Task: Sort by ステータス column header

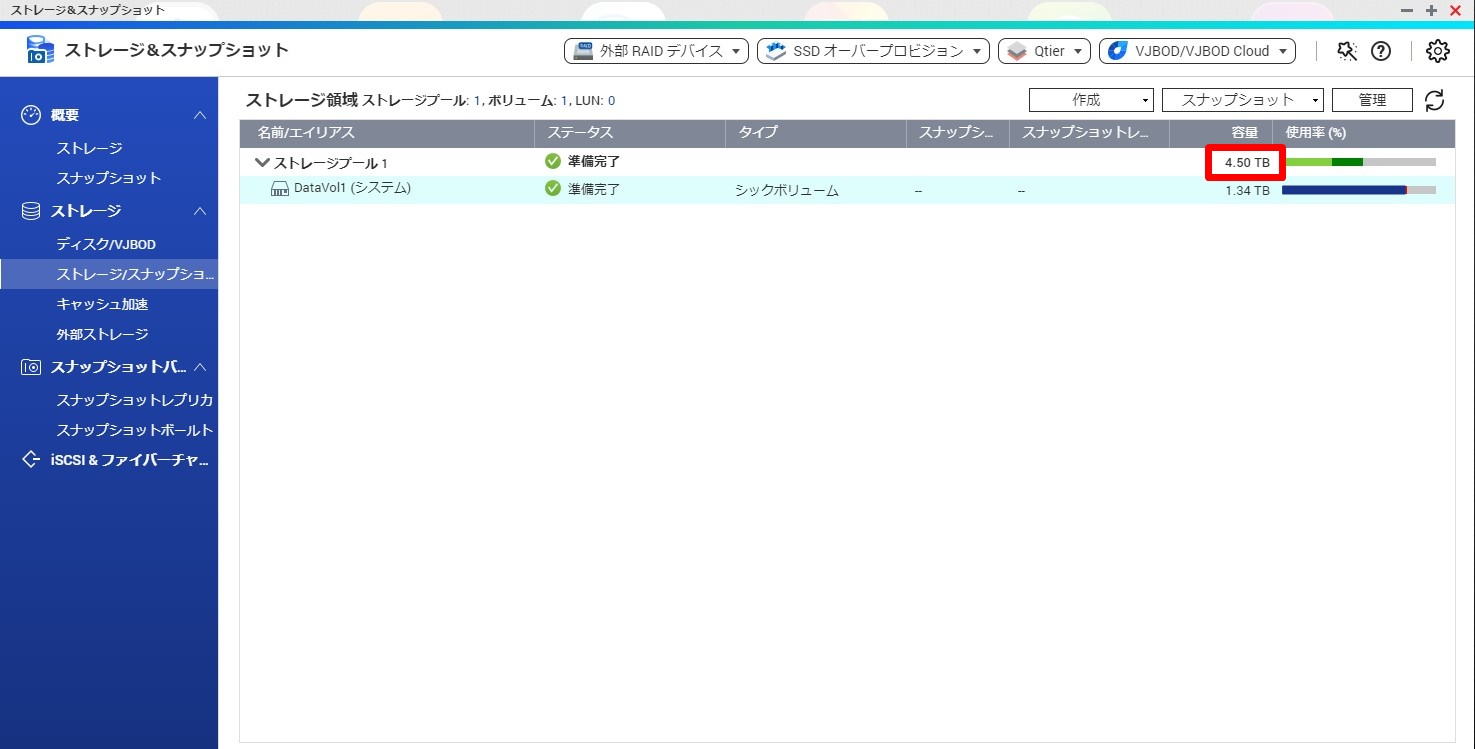Action: (630, 133)
